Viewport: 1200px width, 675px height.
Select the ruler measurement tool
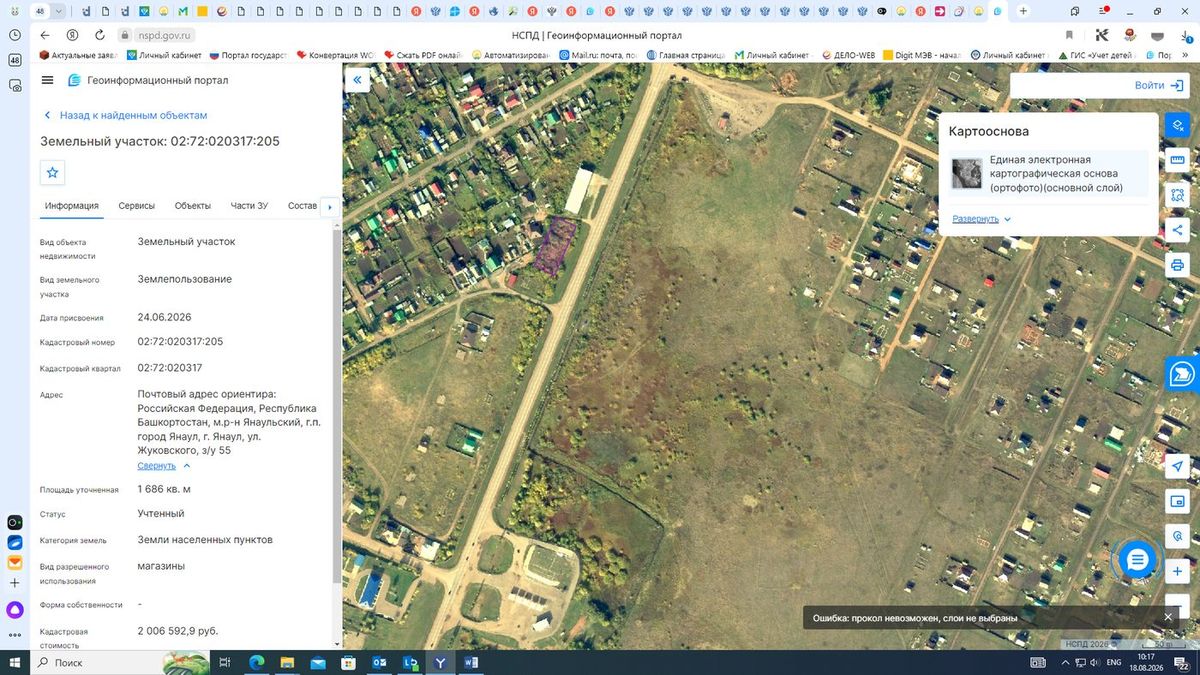tap(1177, 160)
